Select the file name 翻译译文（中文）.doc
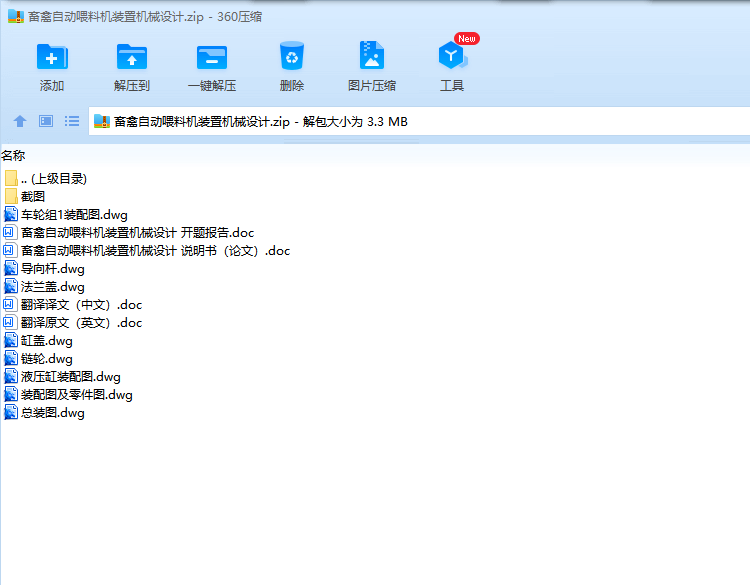The image size is (750, 585). (81, 305)
